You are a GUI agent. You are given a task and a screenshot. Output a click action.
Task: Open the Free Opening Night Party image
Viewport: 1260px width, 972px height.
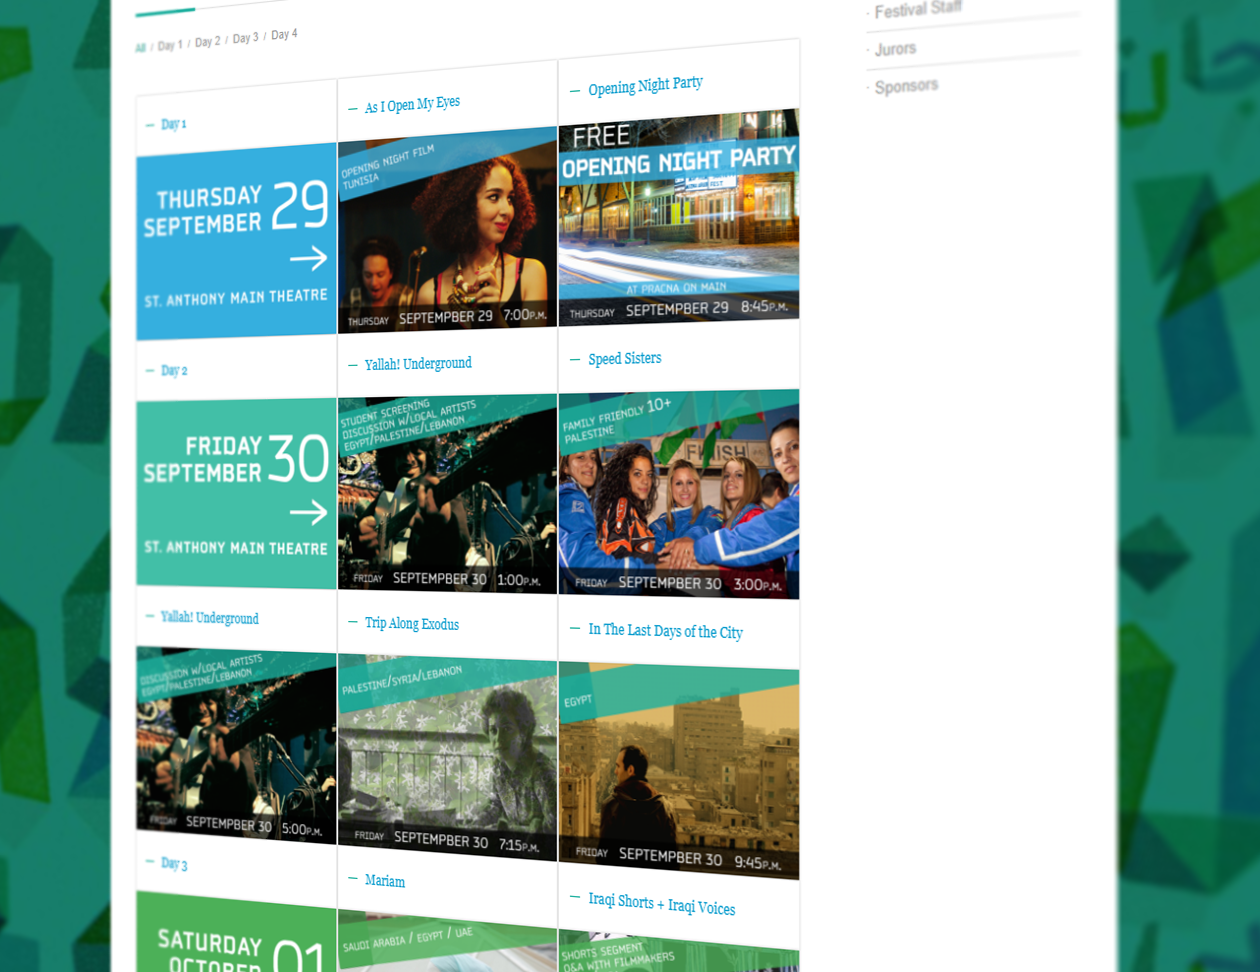point(679,217)
